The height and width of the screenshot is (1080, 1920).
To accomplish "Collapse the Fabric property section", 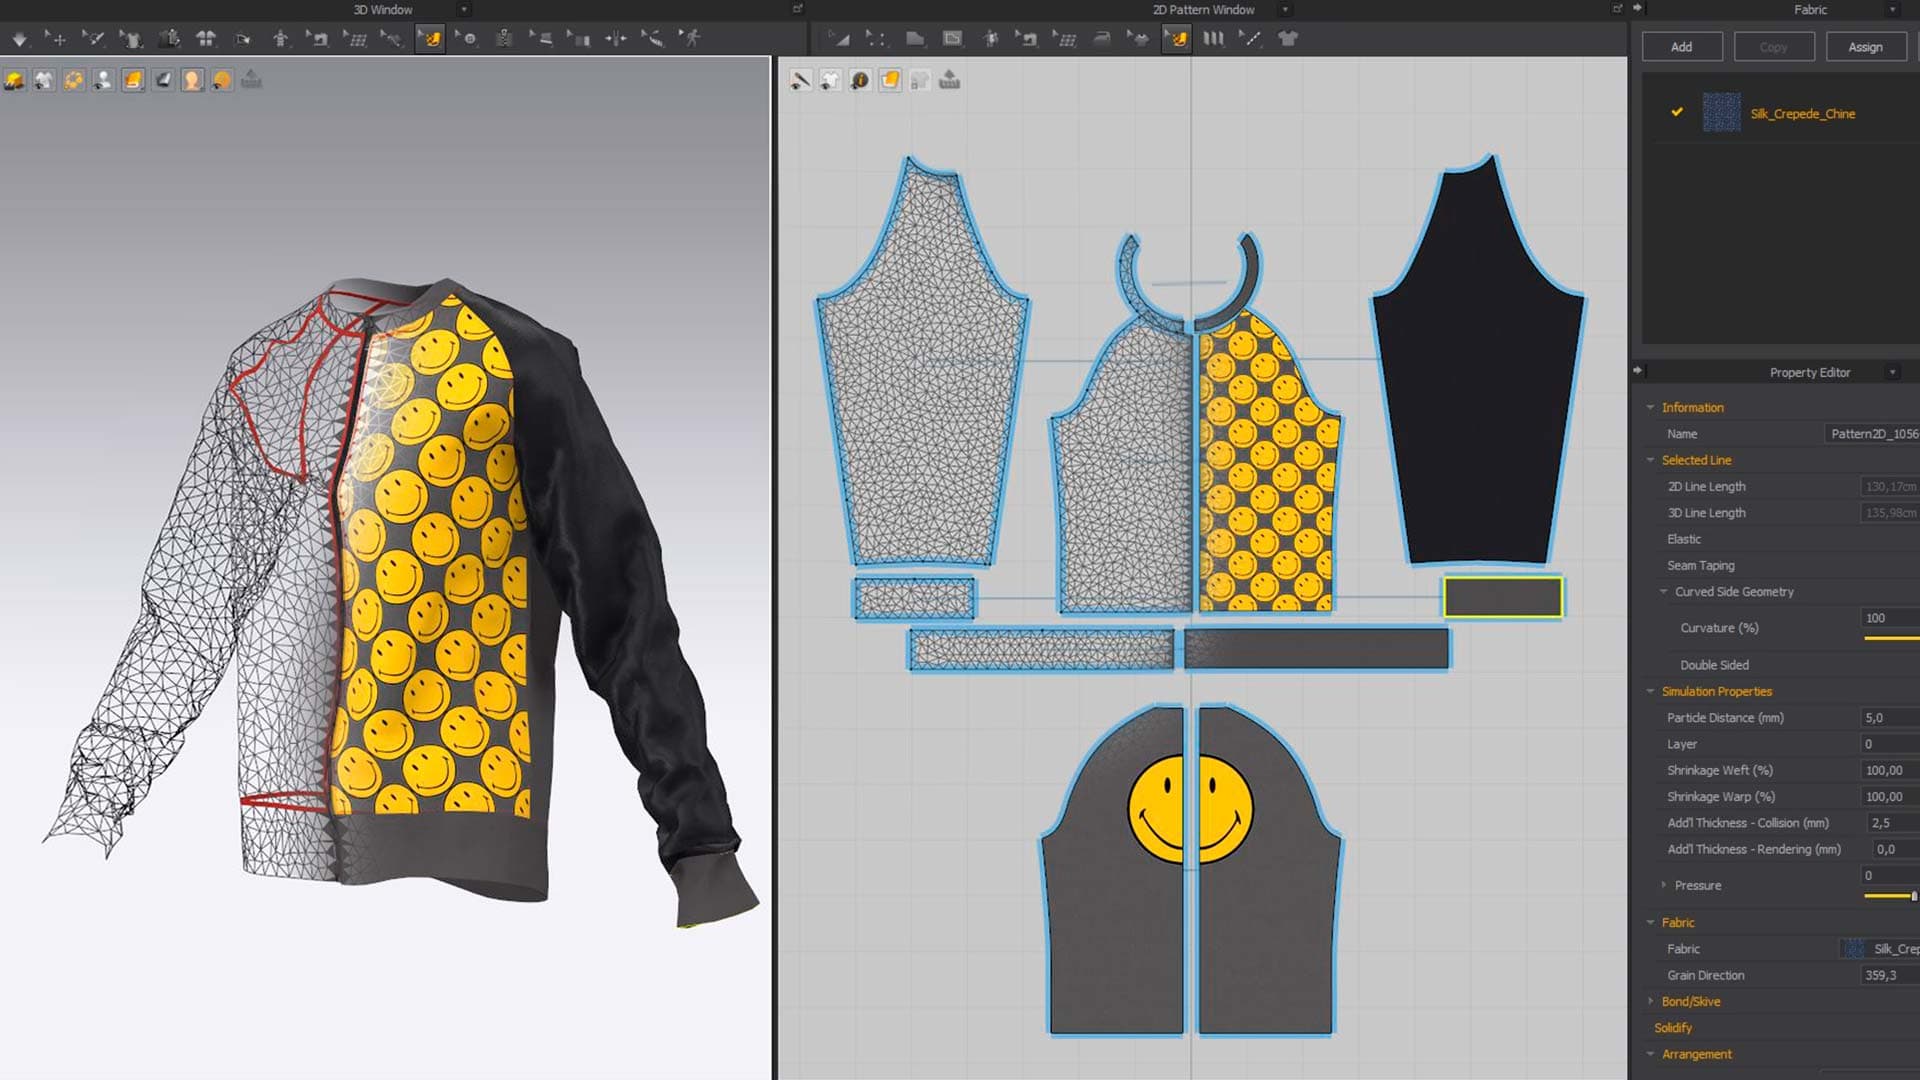I will pyautogui.click(x=1650, y=922).
